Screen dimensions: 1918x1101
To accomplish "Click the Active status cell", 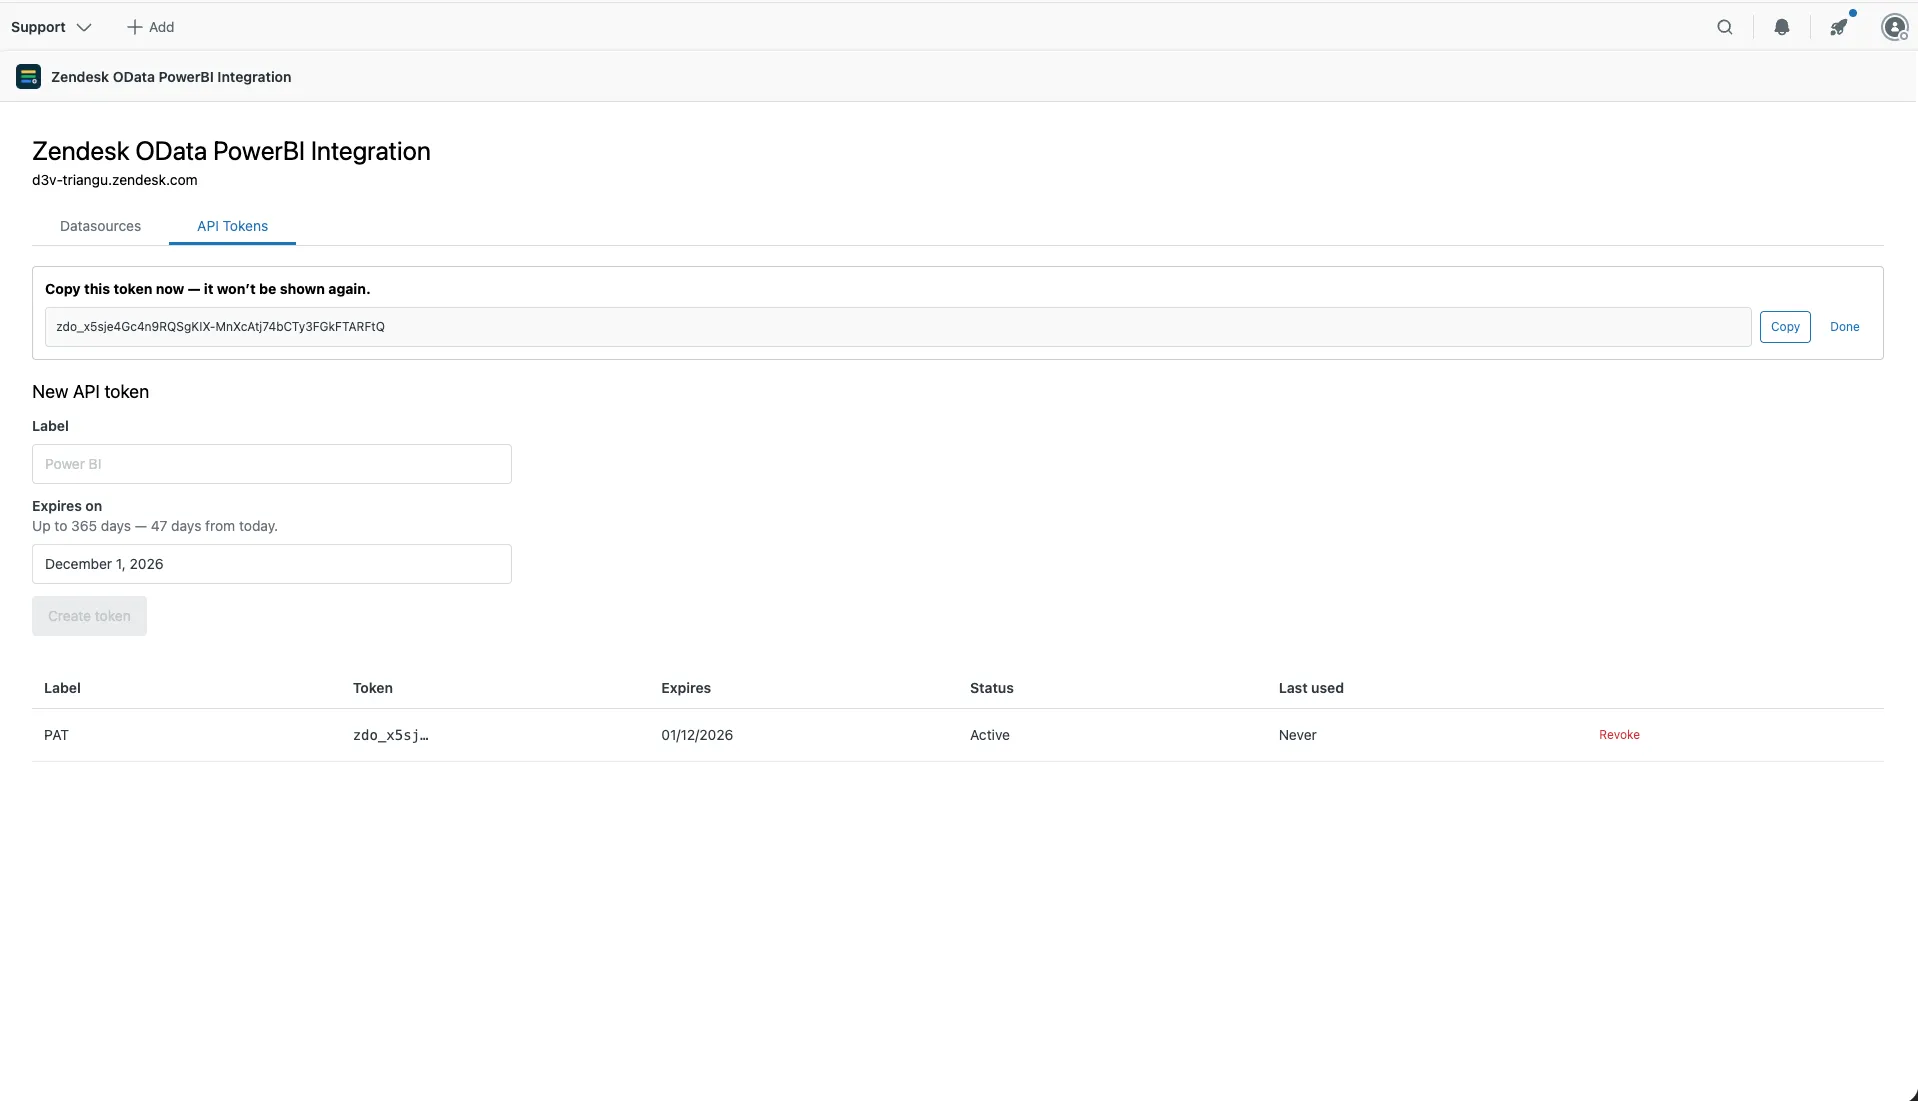I will pyautogui.click(x=990, y=735).
